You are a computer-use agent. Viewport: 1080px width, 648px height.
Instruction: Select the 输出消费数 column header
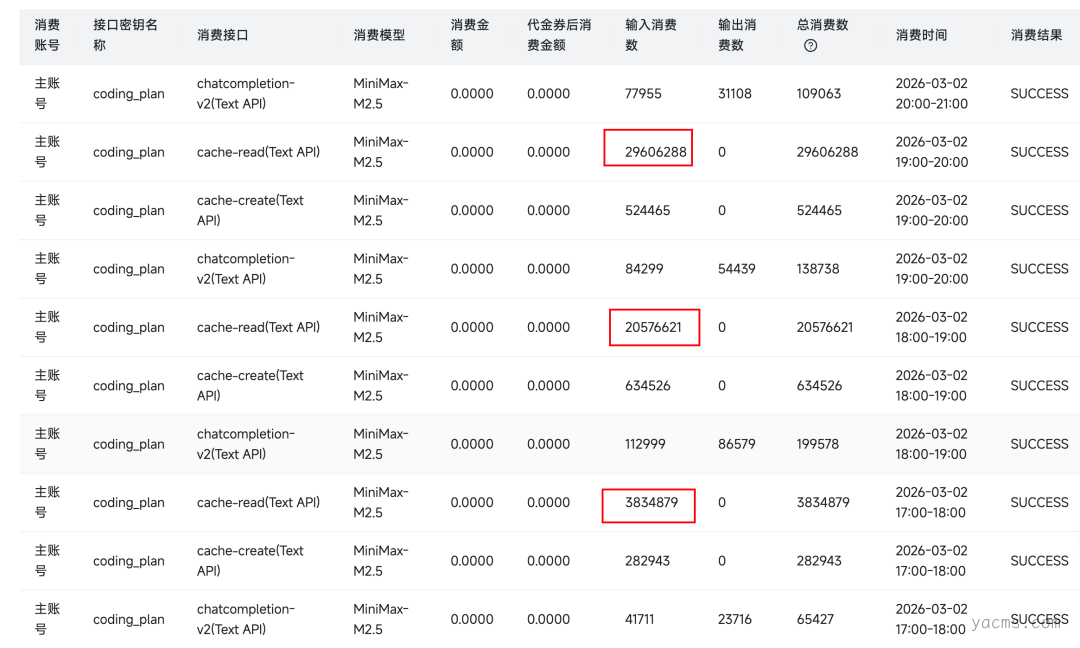click(737, 35)
